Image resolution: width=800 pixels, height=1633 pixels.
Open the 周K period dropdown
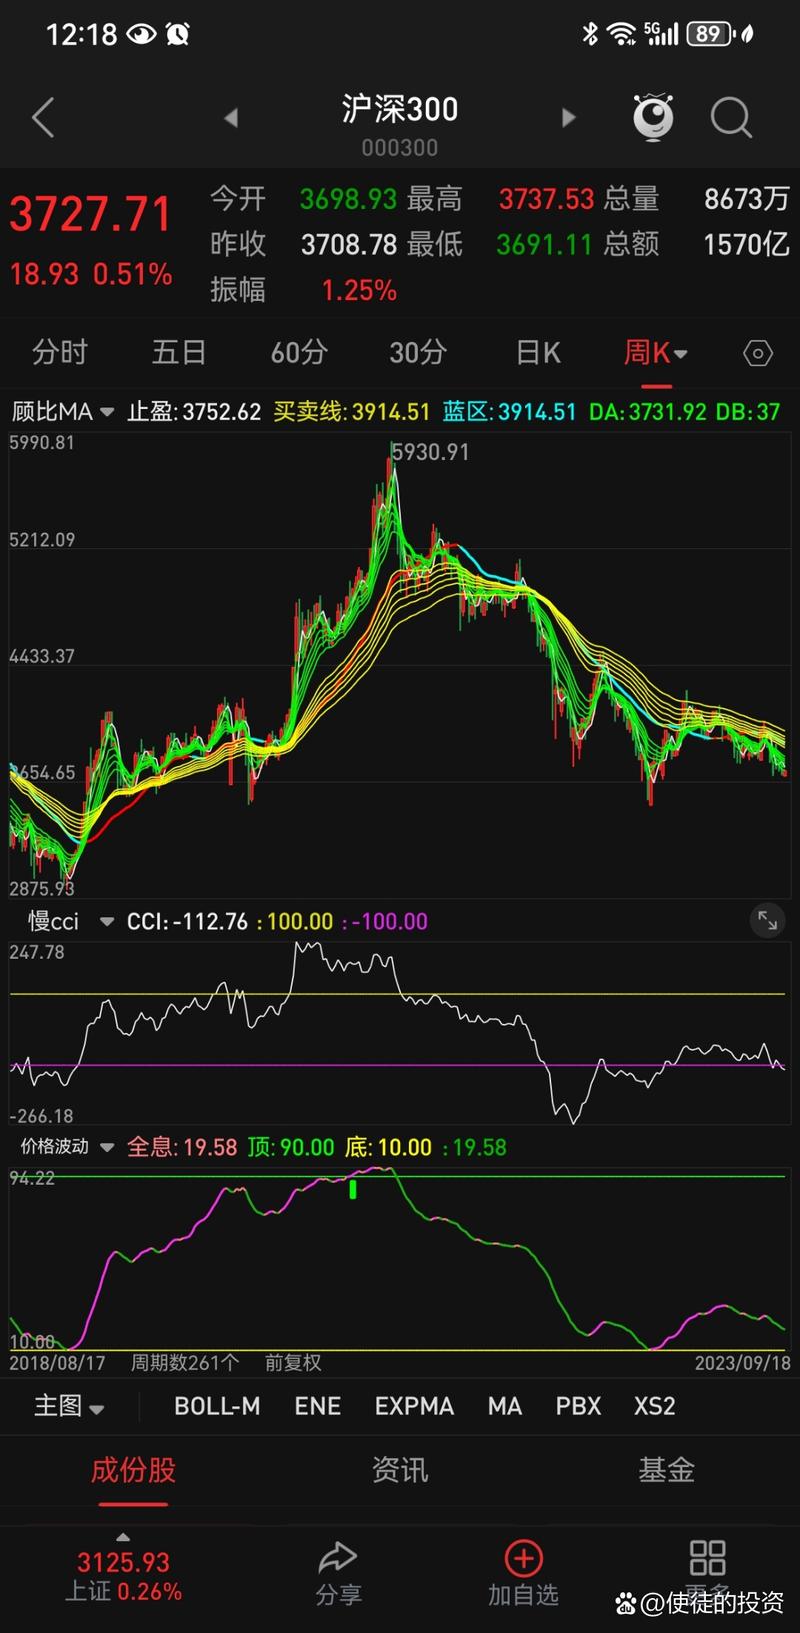(656, 352)
